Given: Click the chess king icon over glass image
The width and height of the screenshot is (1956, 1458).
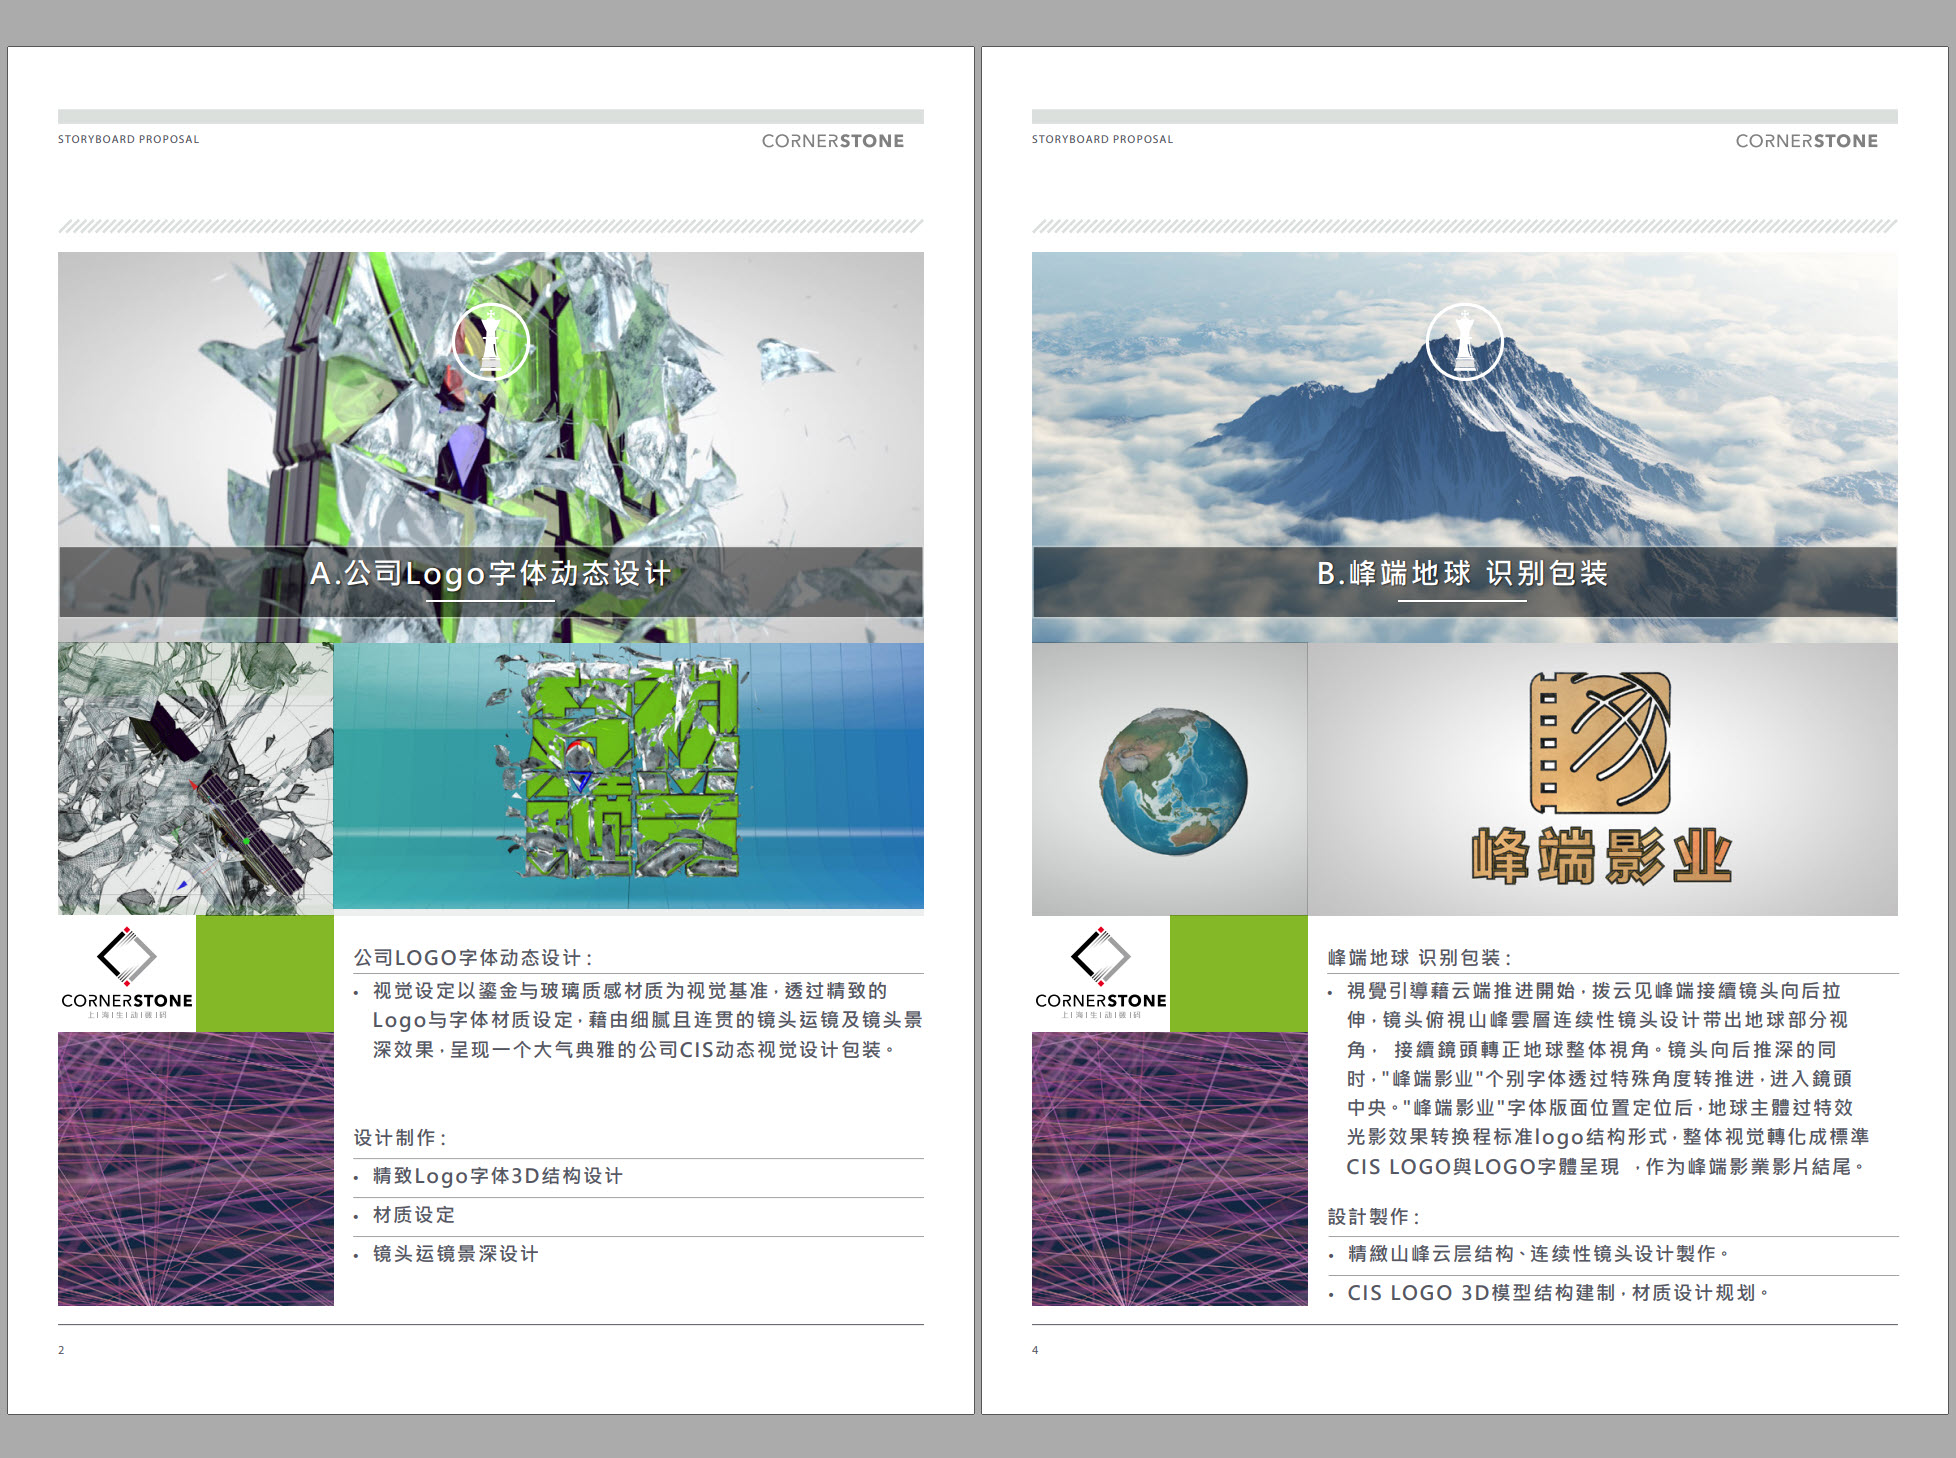Looking at the screenshot, I should point(490,341).
